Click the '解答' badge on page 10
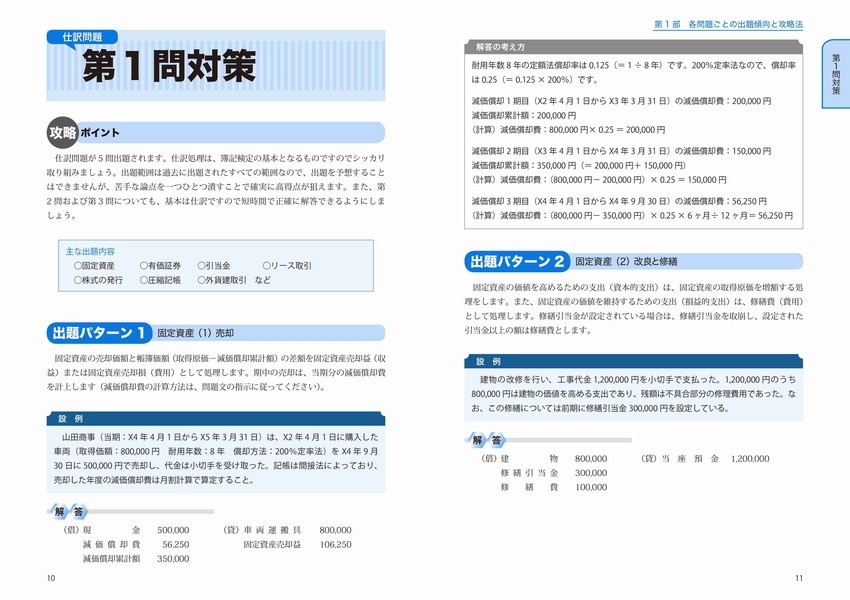This screenshot has height=600, width=850. [x=68, y=511]
